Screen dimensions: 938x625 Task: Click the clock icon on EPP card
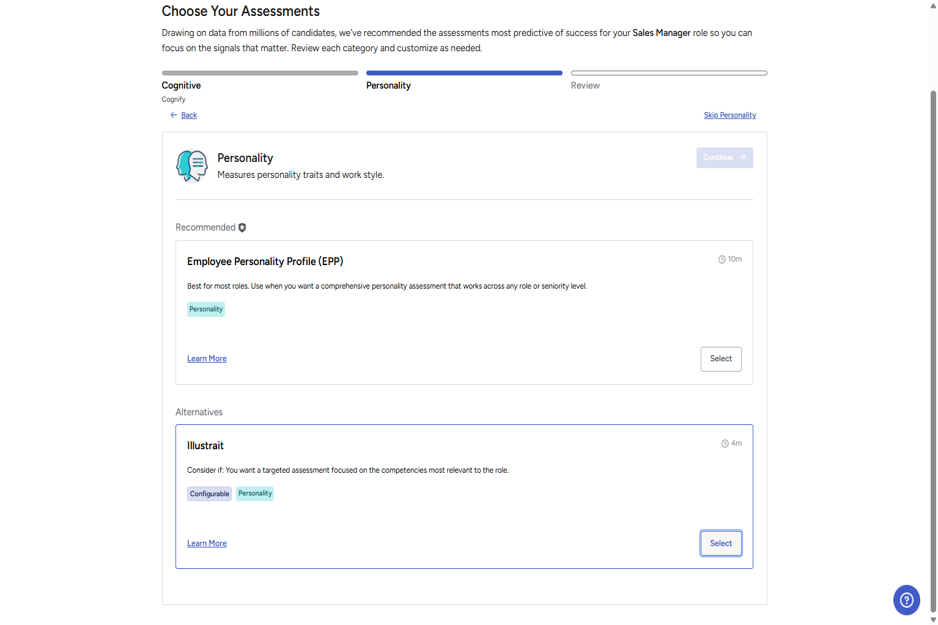721,260
